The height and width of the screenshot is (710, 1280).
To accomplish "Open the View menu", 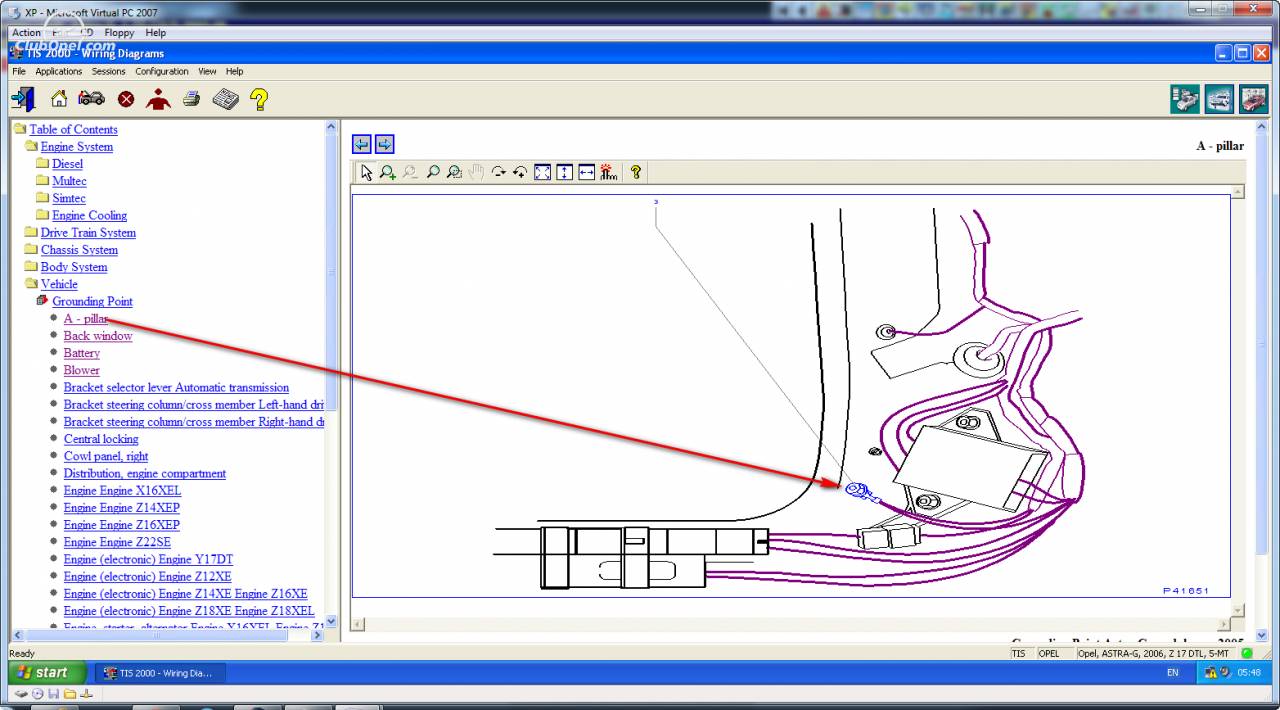I will pos(207,71).
